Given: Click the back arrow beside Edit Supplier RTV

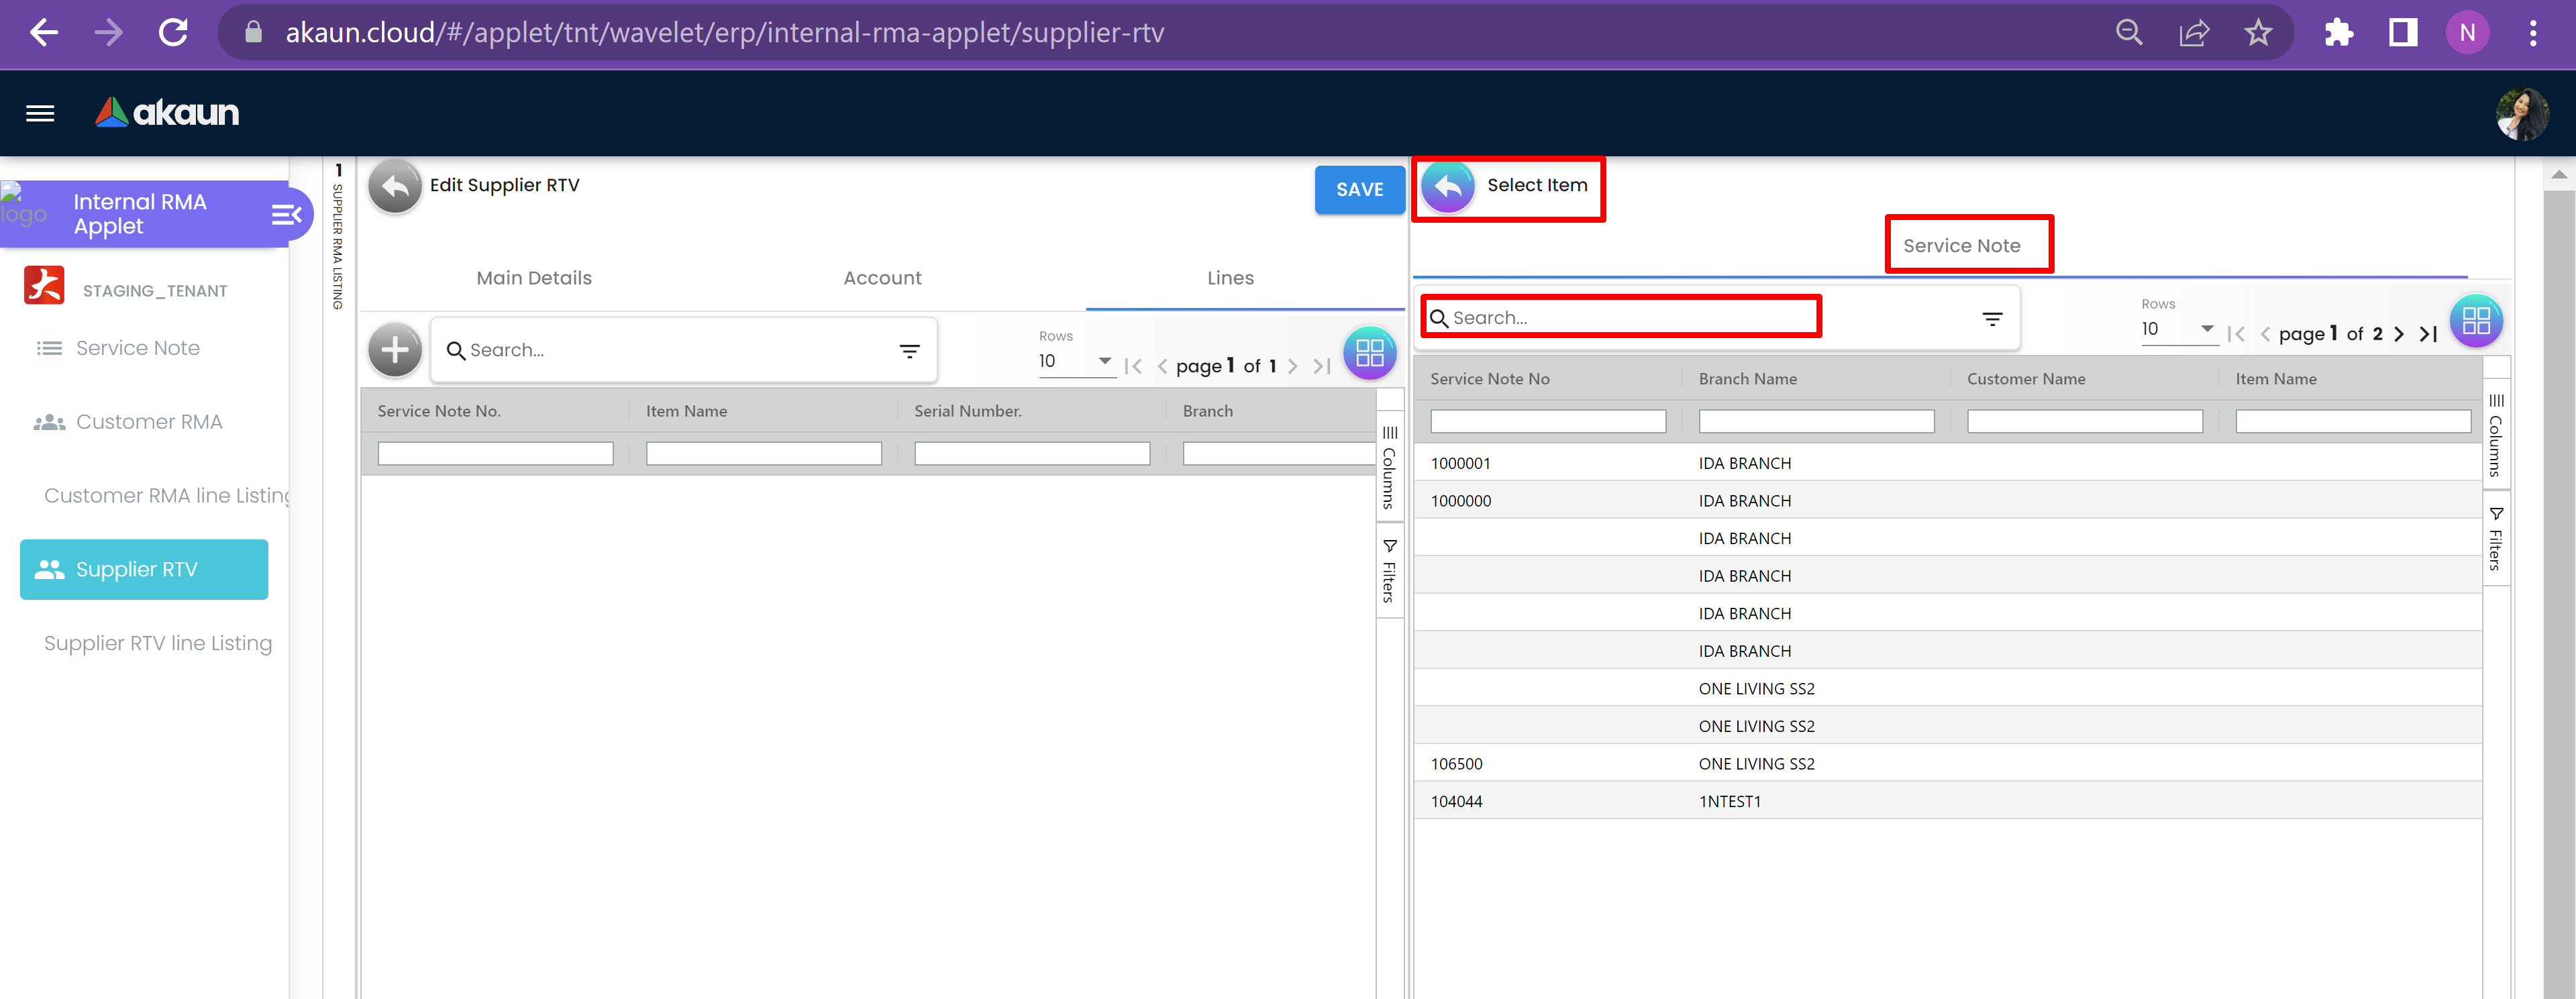Looking at the screenshot, I should click(x=395, y=186).
